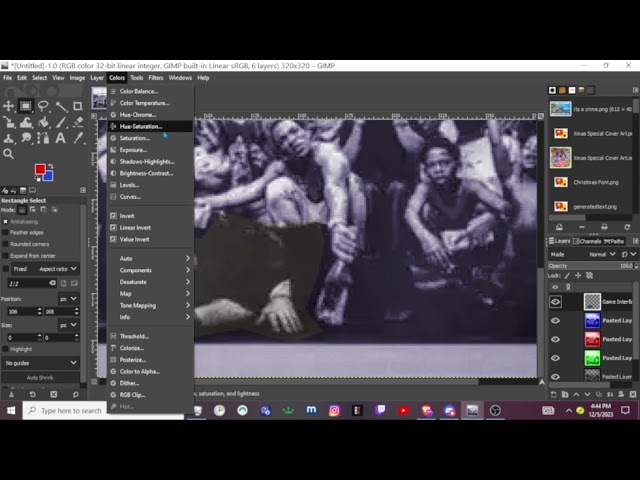
Task: Reset tool options to defaults icon
Action: pos(76,394)
